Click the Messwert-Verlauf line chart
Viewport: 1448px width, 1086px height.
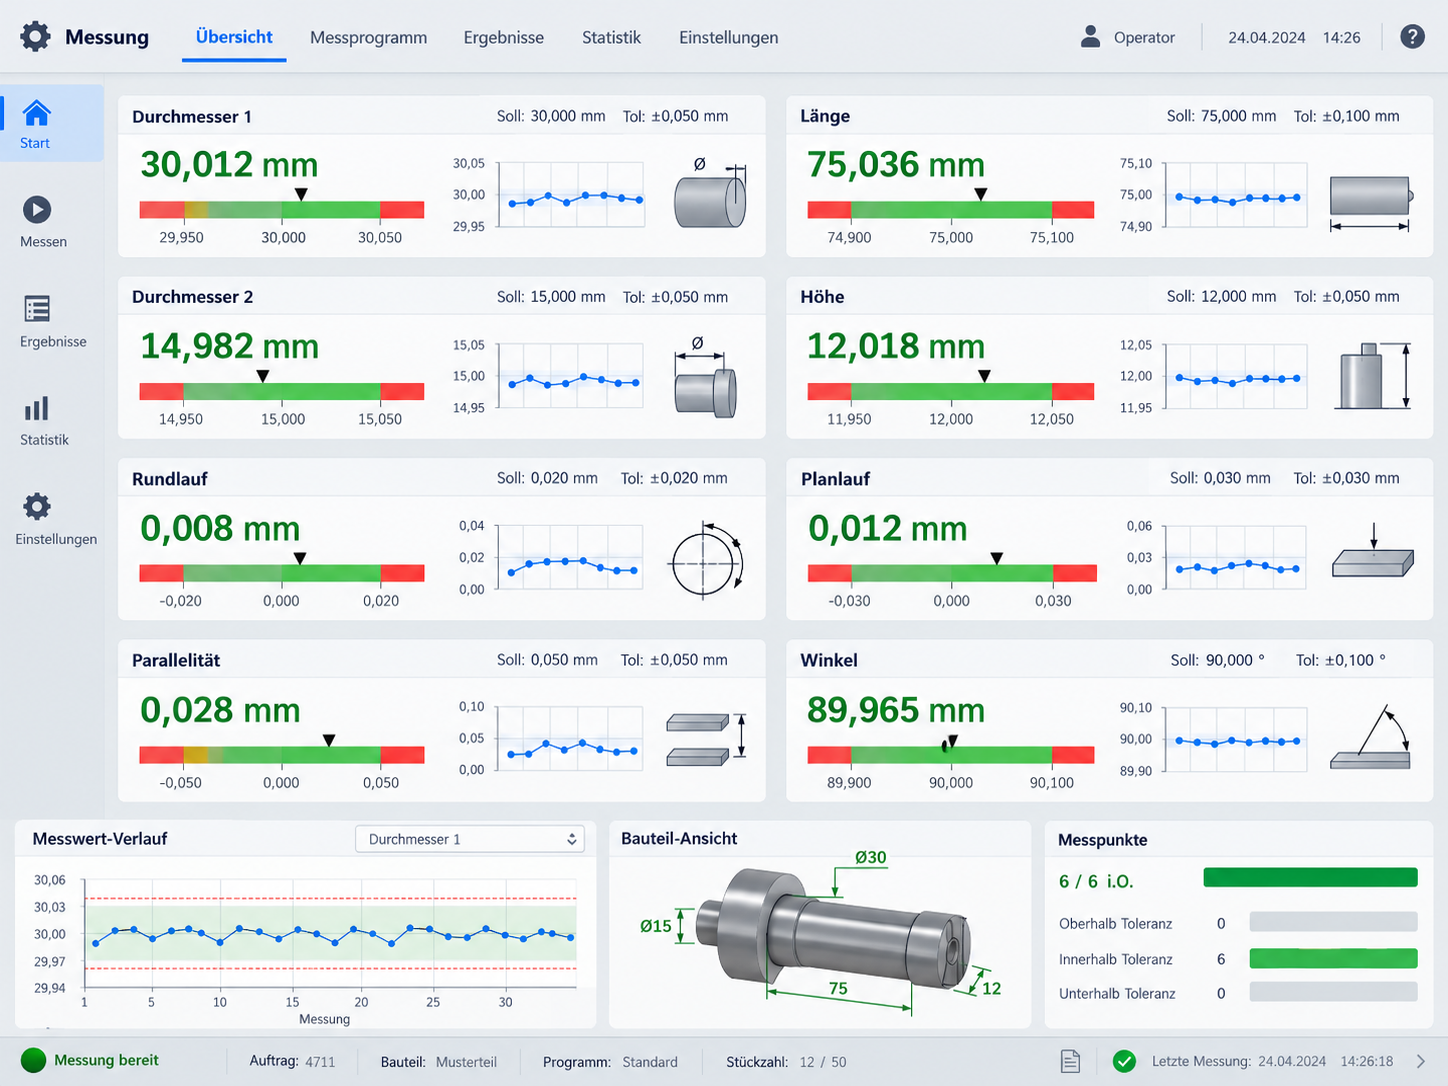pyautogui.click(x=330, y=936)
